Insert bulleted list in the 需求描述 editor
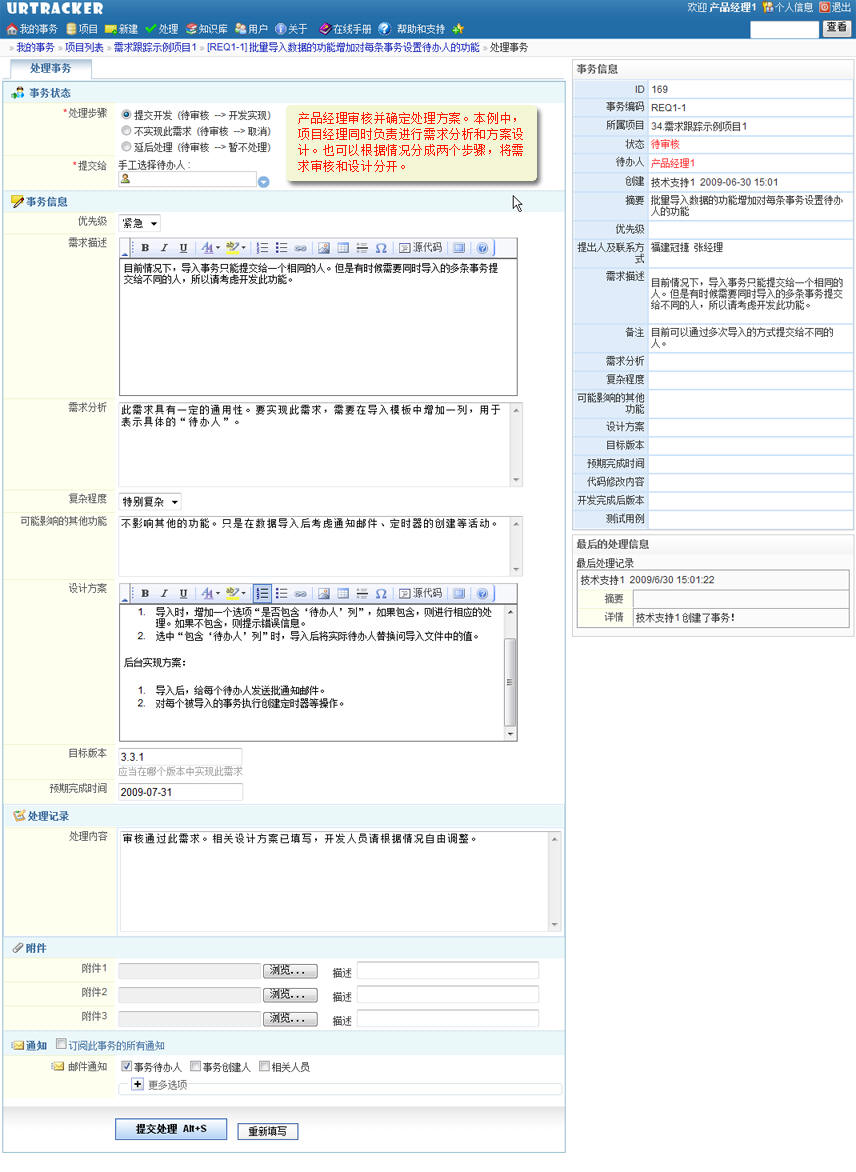Viewport: 856px width, 1172px height. [281, 248]
